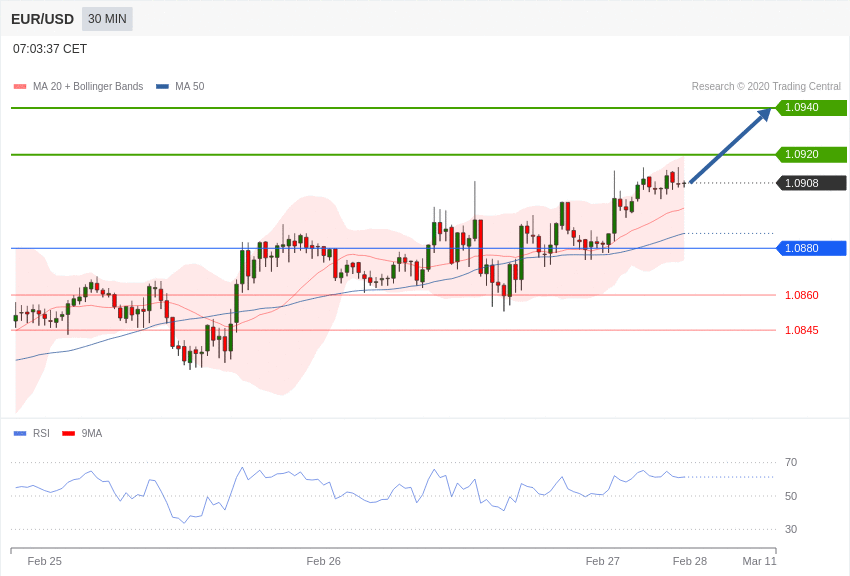Viewport: 850px width, 576px height.
Task: Click the RSI 70 level label
Action: point(791,462)
